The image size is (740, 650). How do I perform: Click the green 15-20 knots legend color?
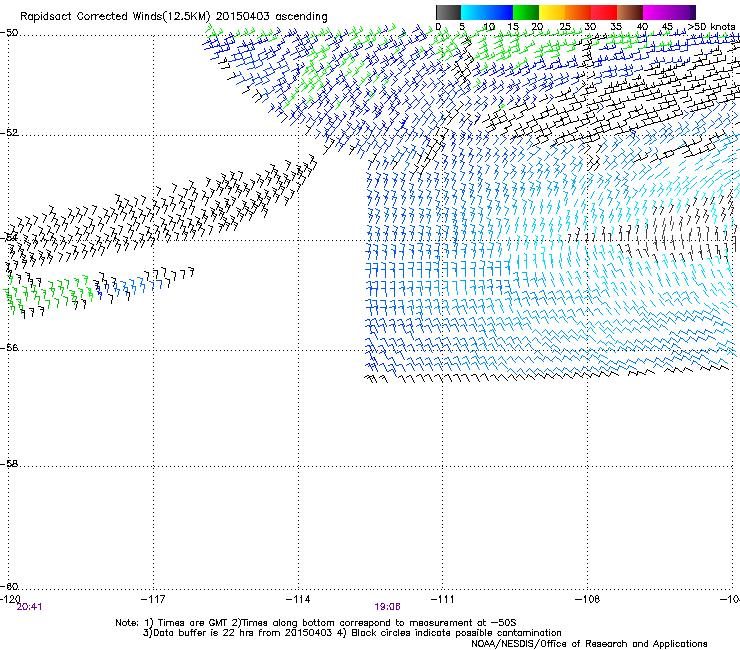tap(526, 12)
